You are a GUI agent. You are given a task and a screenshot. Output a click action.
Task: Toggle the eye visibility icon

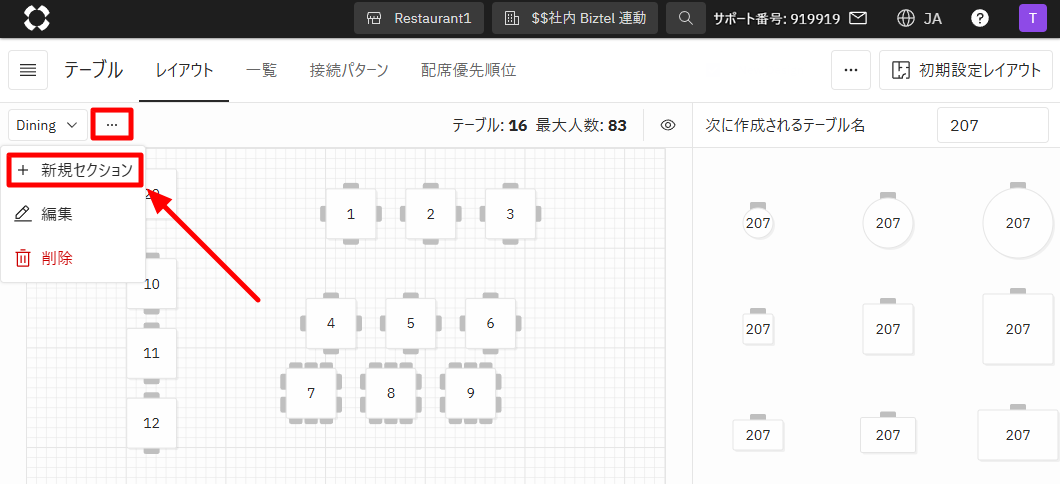pos(668,125)
